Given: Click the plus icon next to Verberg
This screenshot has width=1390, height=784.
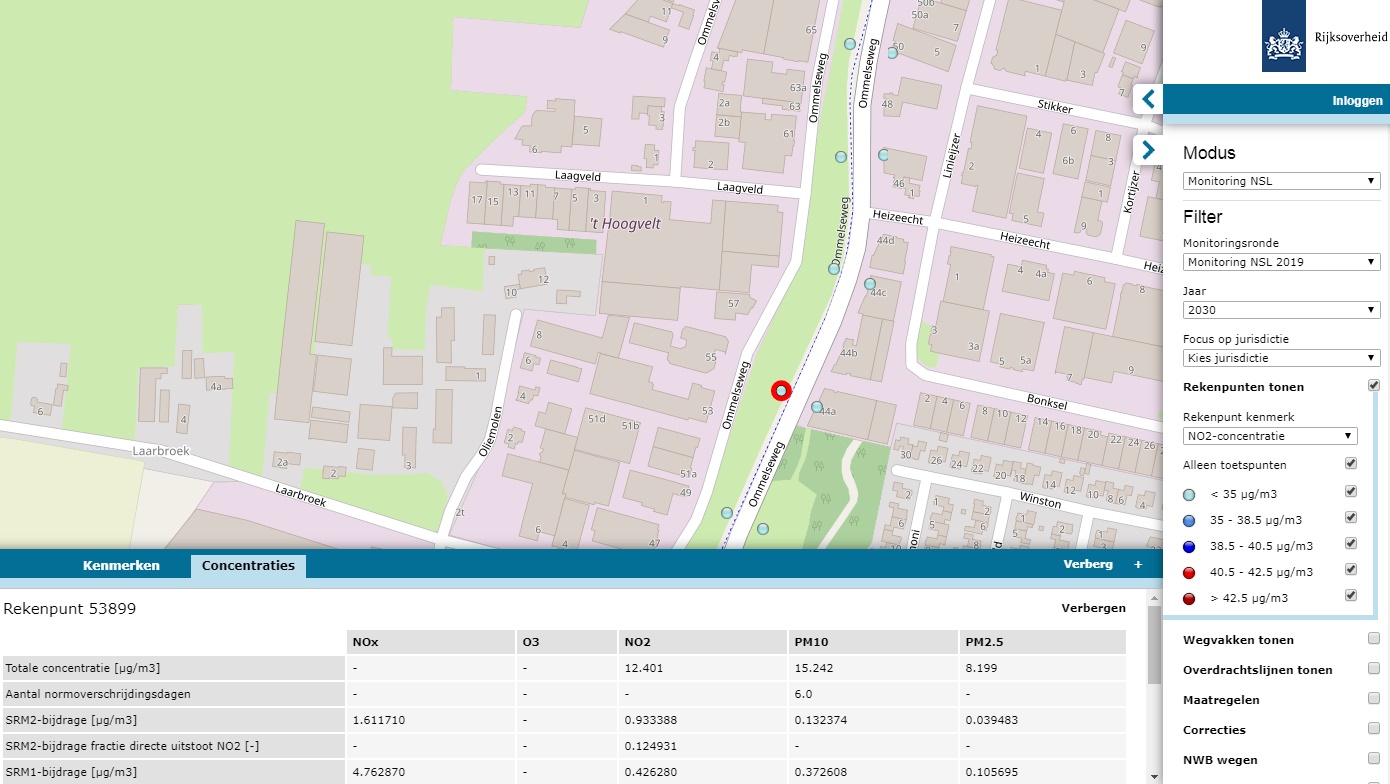Looking at the screenshot, I should tap(1137, 564).
